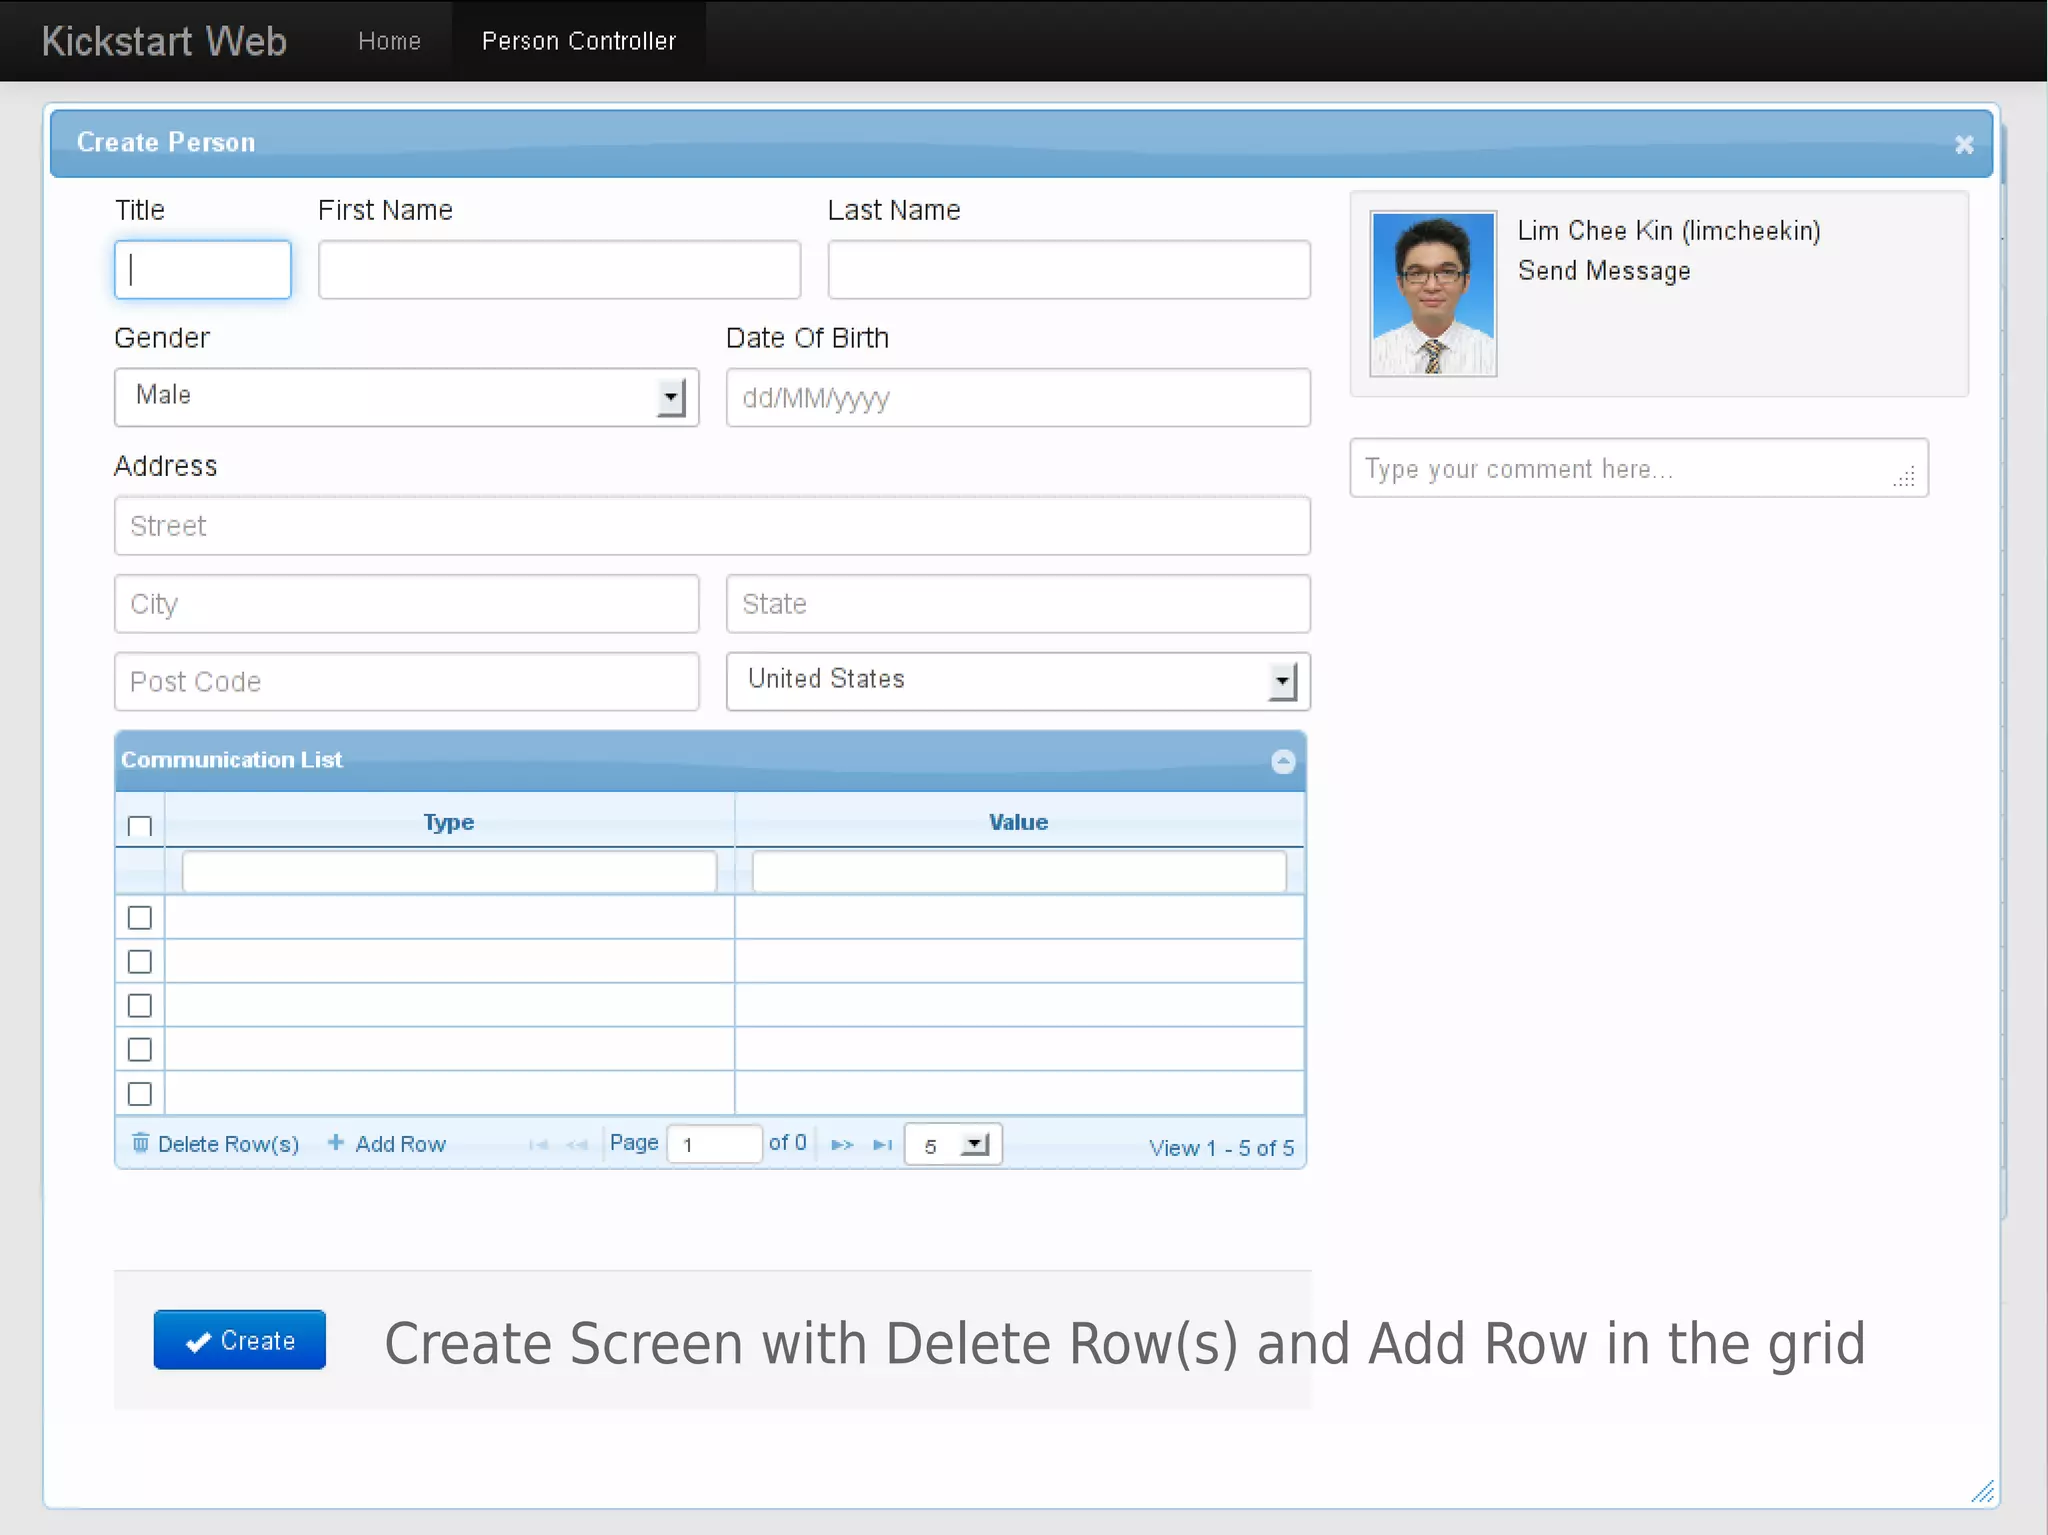Image resolution: width=2048 pixels, height=1535 pixels.
Task: Click the Date Of Birth input field
Action: click(x=1017, y=398)
